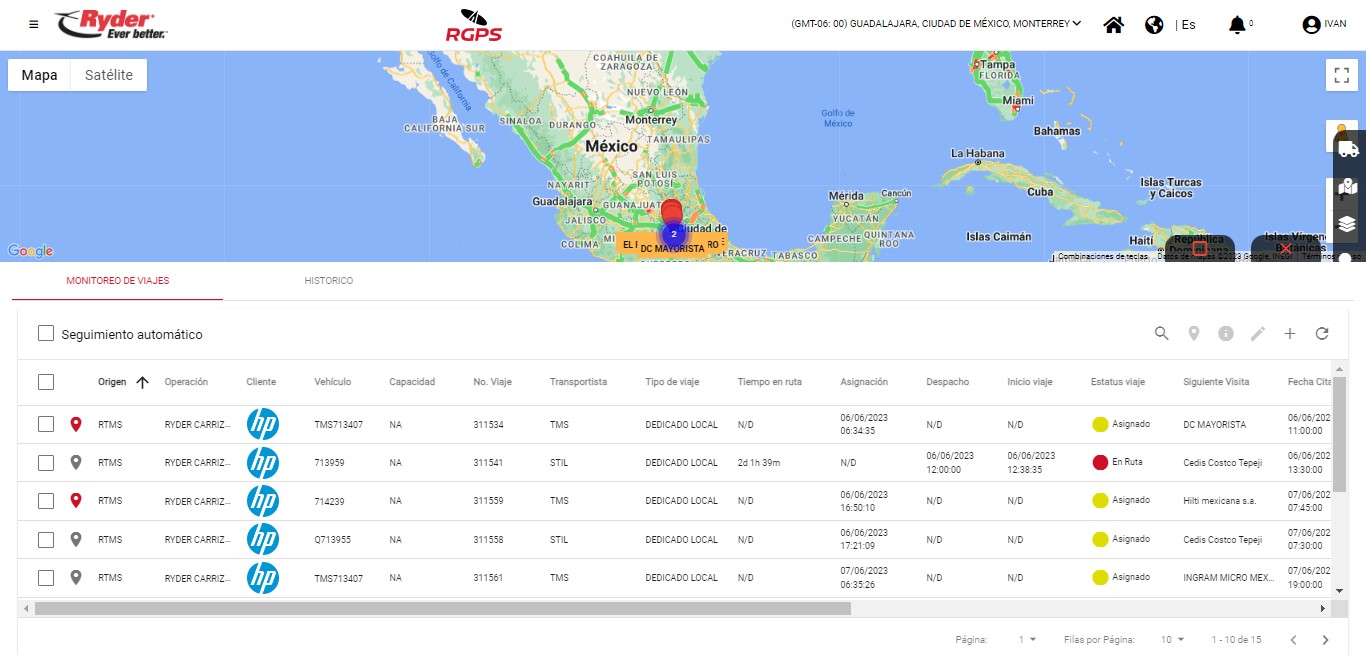Click the horizontal table scrollbar

coord(442,608)
